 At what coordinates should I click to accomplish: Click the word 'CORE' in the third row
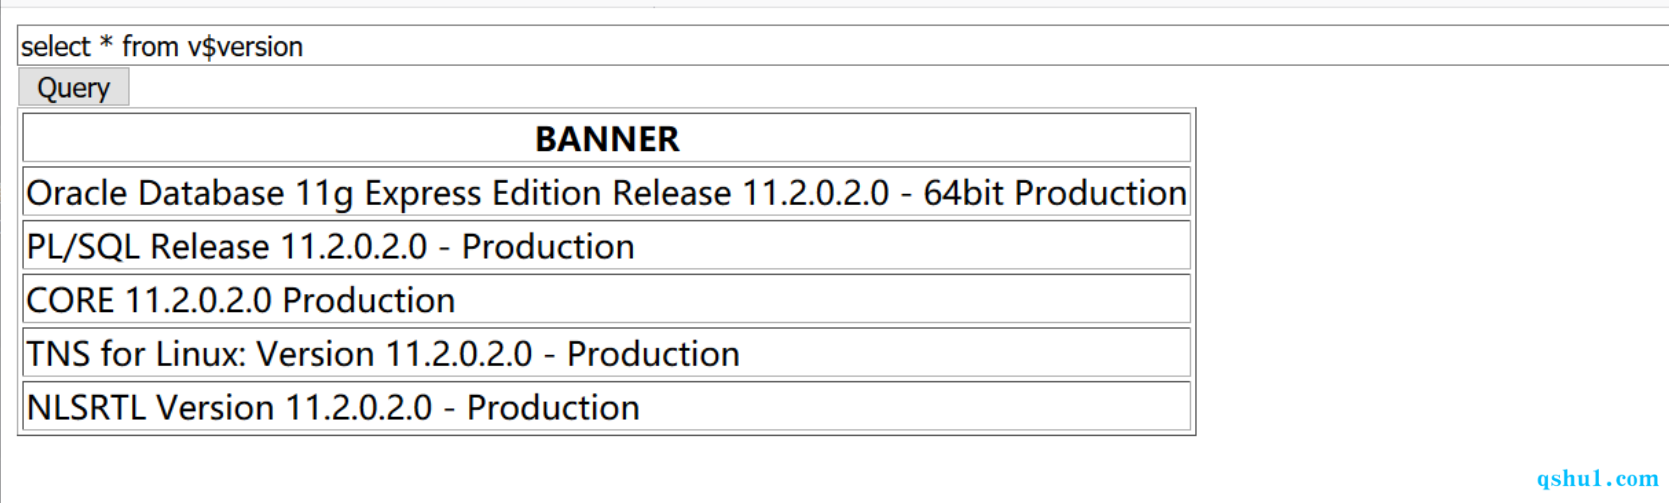point(70,300)
